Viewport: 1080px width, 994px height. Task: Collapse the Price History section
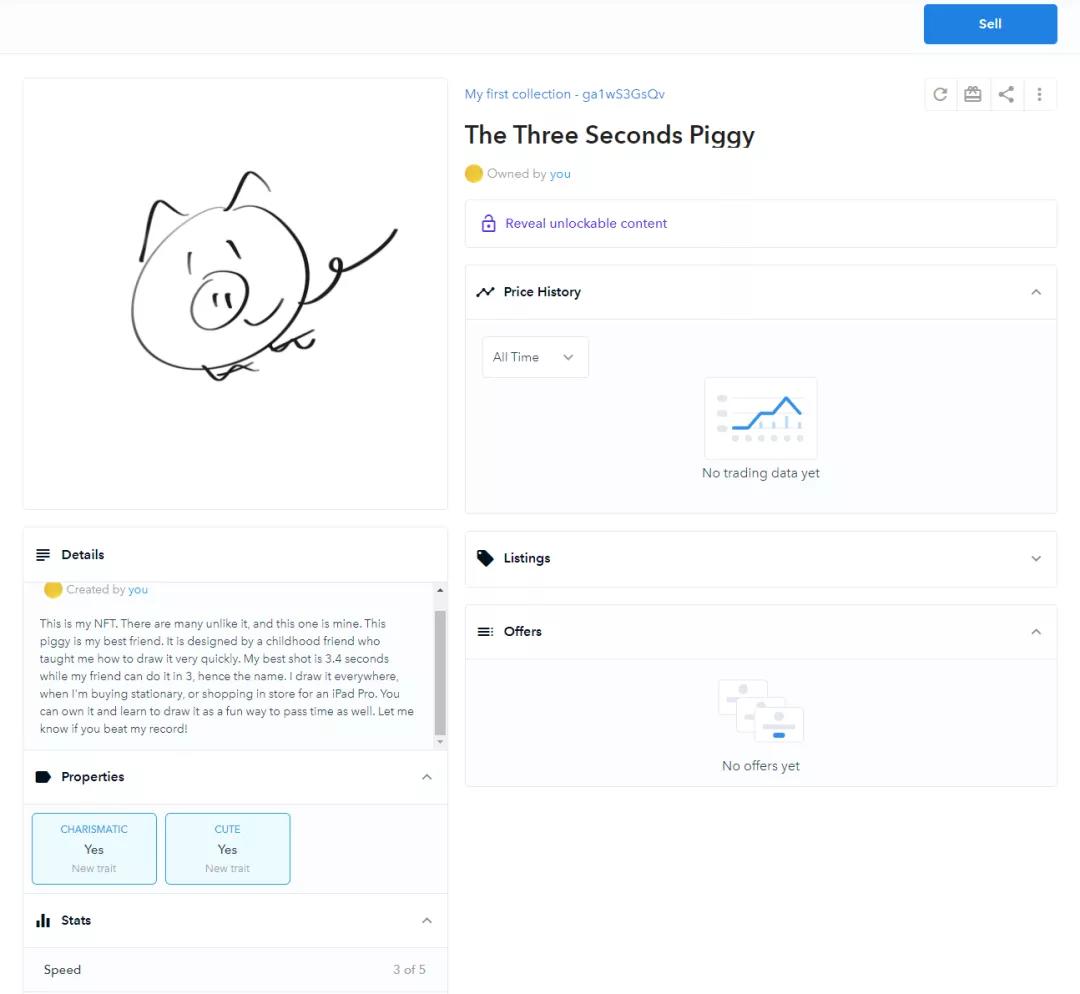(1036, 292)
